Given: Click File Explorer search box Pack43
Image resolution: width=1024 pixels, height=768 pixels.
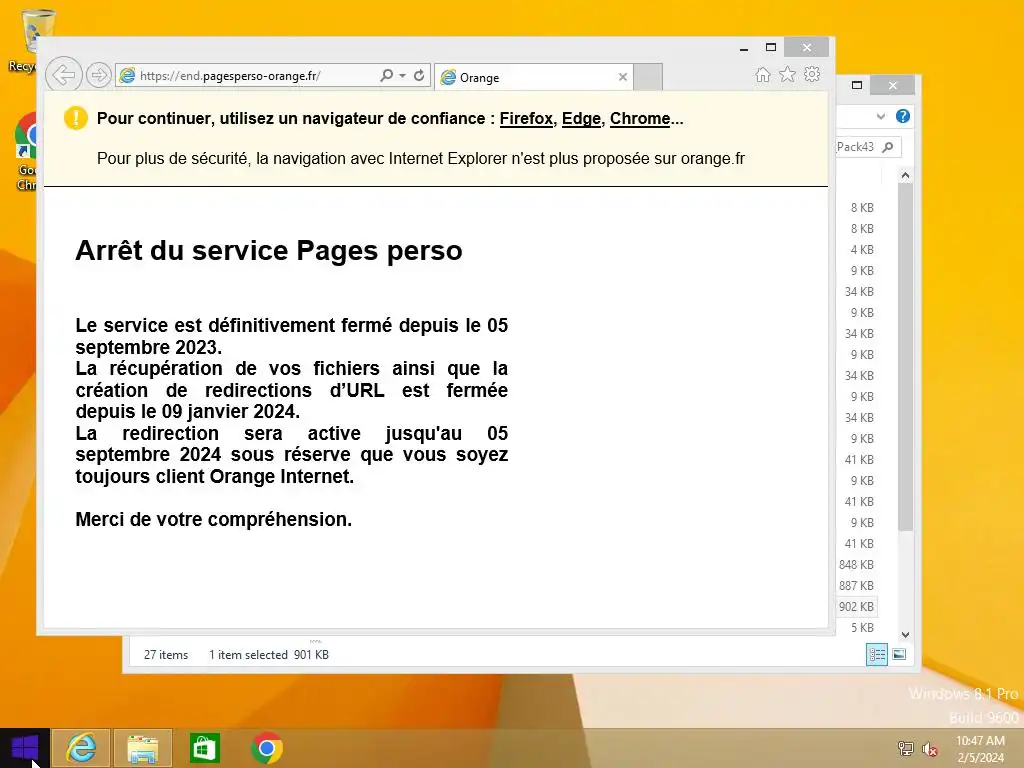Looking at the screenshot, I should (x=868, y=147).
